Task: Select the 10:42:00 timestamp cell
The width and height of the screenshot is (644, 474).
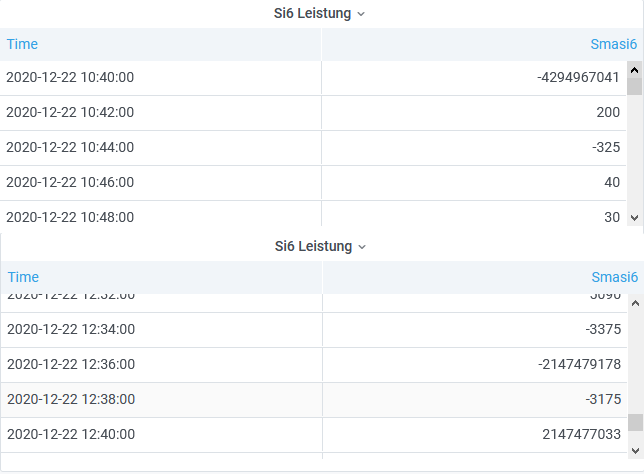Action: (x=70, y=113)
